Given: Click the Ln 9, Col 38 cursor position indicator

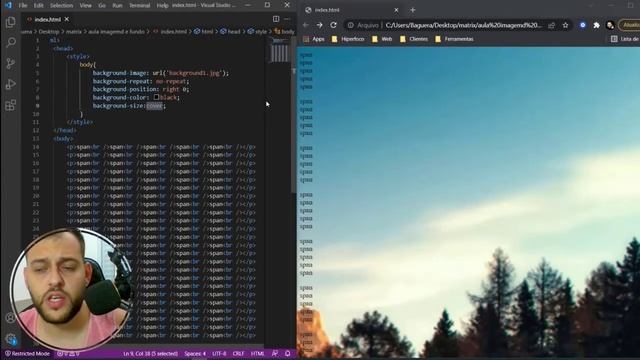Looking at the screenshot, I should 151,353.
